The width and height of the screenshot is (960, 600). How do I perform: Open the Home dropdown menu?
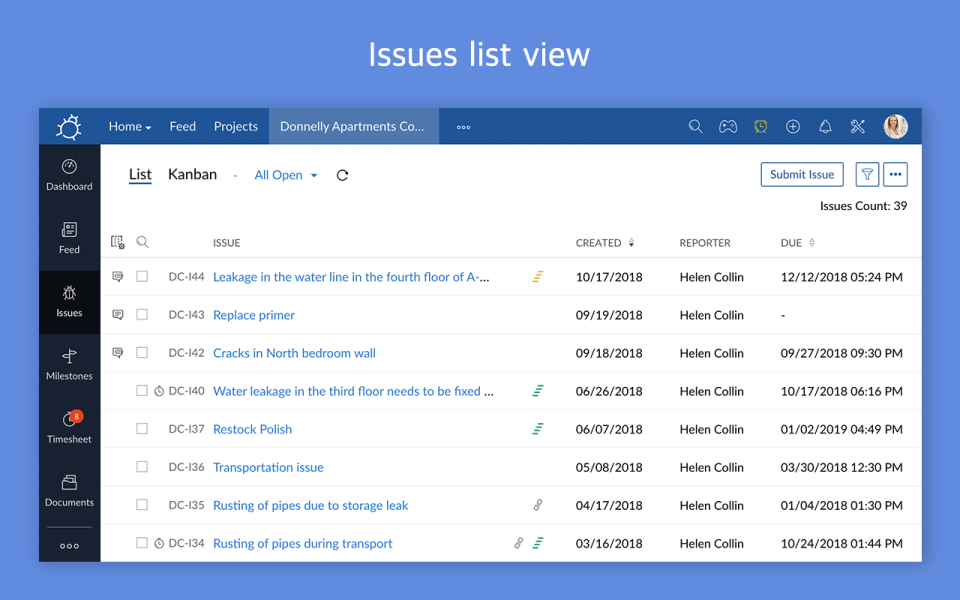(x=129, y=126)
